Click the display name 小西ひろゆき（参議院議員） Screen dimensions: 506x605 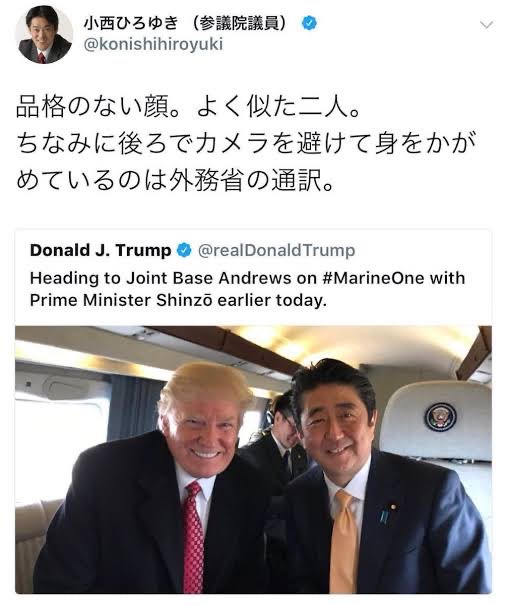[186, 24]
